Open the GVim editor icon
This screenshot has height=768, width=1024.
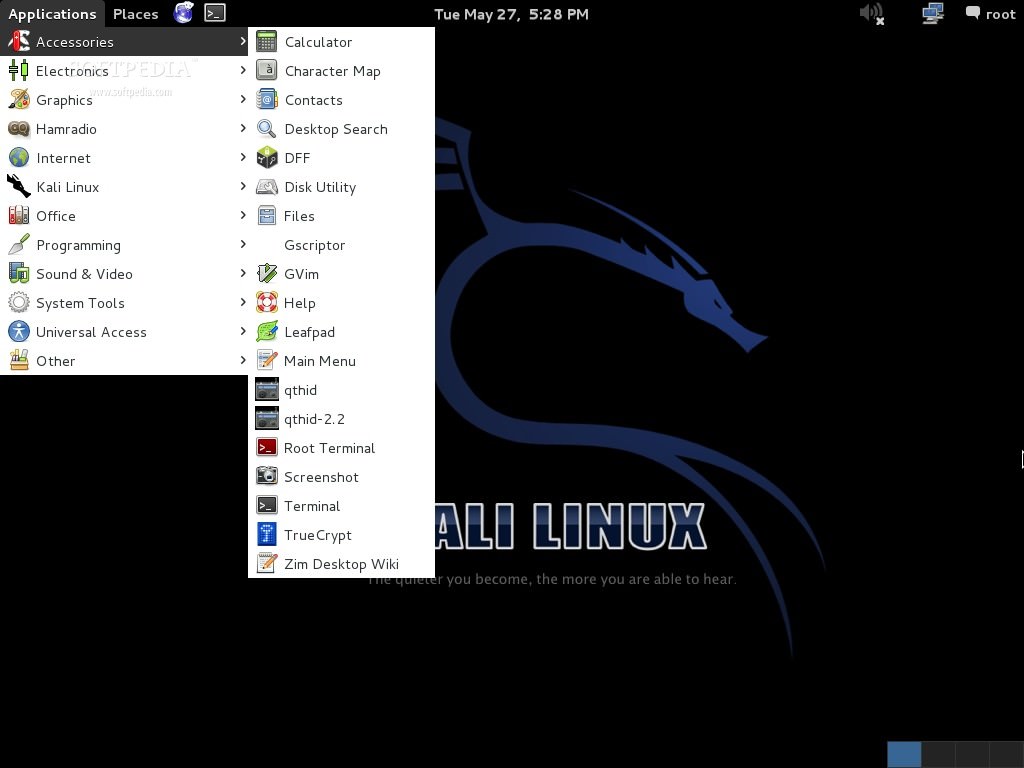click(267, 274)
